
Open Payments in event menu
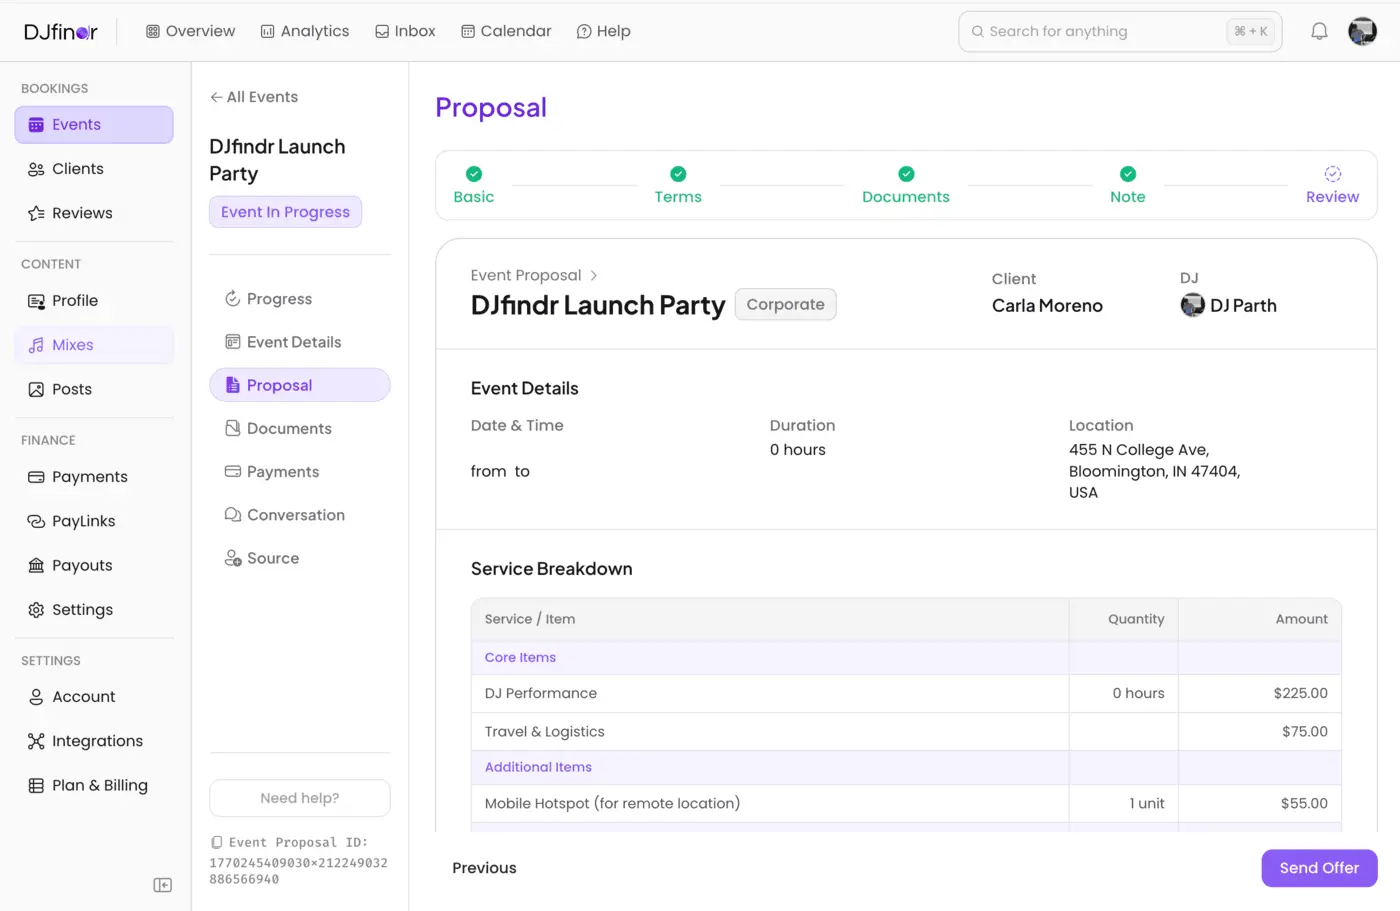tap(299, 471)
